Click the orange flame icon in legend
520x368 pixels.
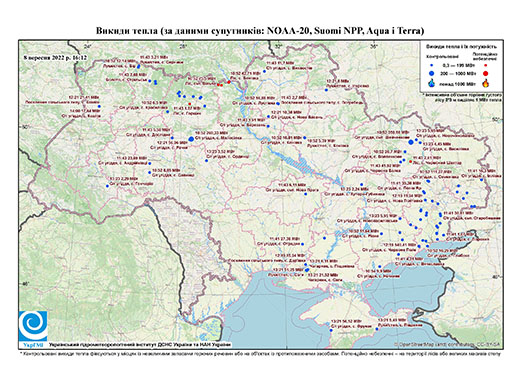[x=485, y=83]
